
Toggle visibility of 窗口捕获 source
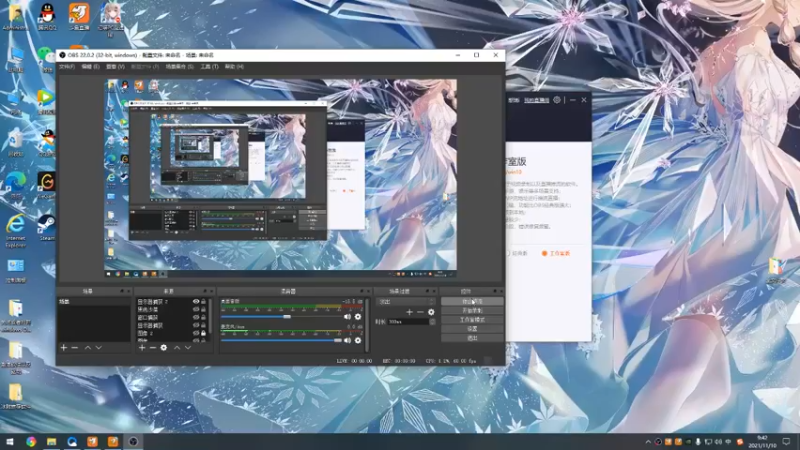195,317
